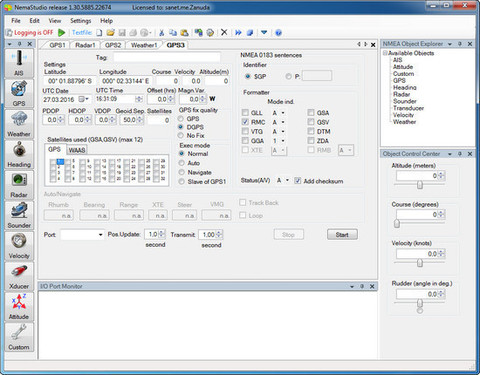Open the AIS instrument in sidebar
The width and height of the screenshot is (480, 375).
tap(19, 63)
